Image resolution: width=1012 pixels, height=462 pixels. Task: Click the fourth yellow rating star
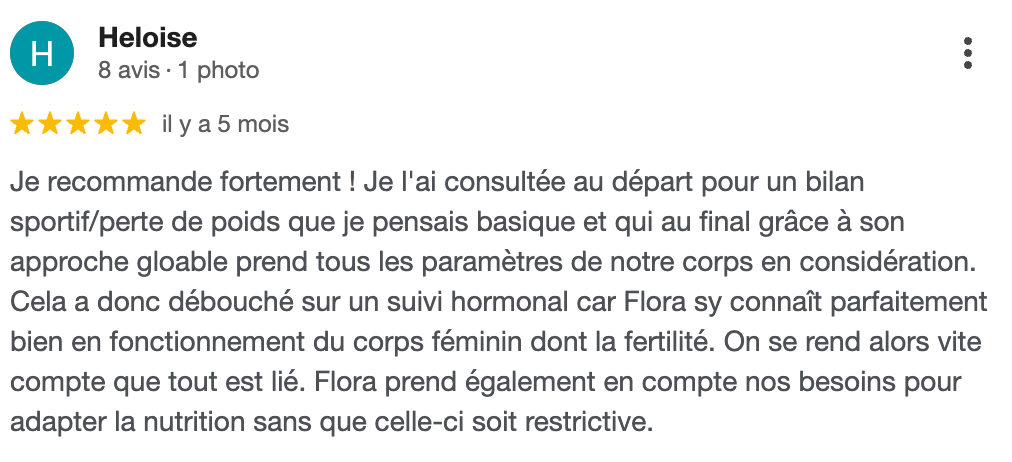coord(106,125)
